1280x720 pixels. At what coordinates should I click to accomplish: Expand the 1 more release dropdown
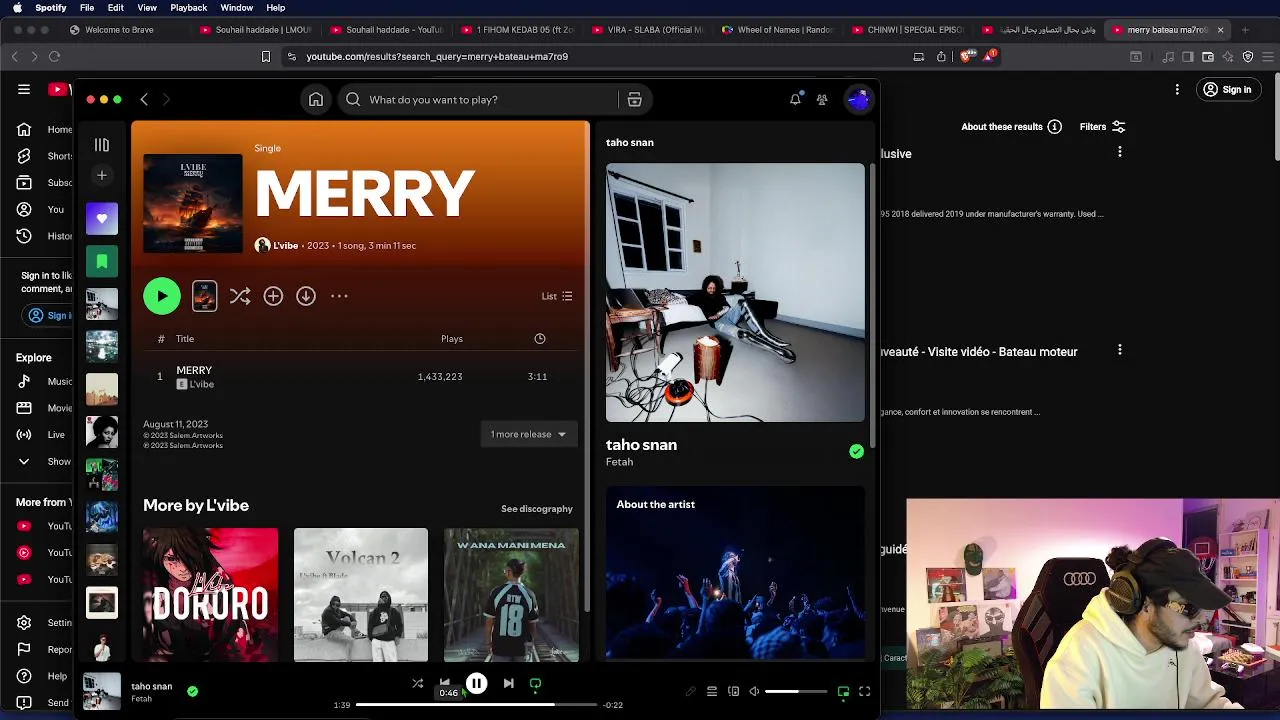pos(528,434)
